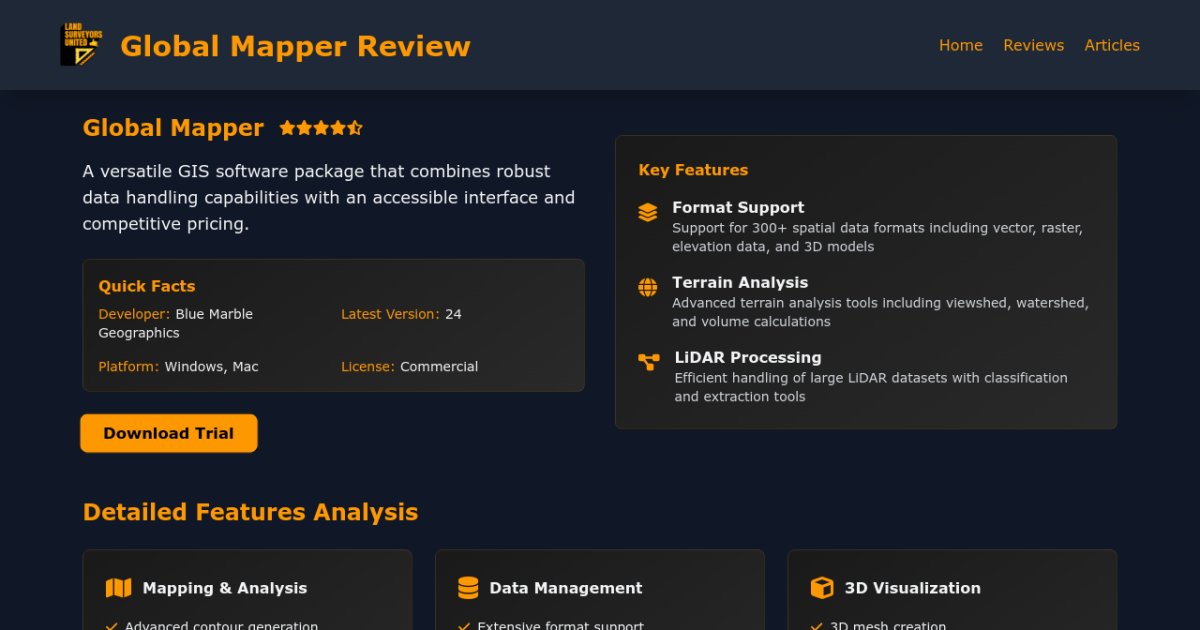The image size is (1200, 630).
Task: Click the Quick Facts heading
Action: [147, 286]
